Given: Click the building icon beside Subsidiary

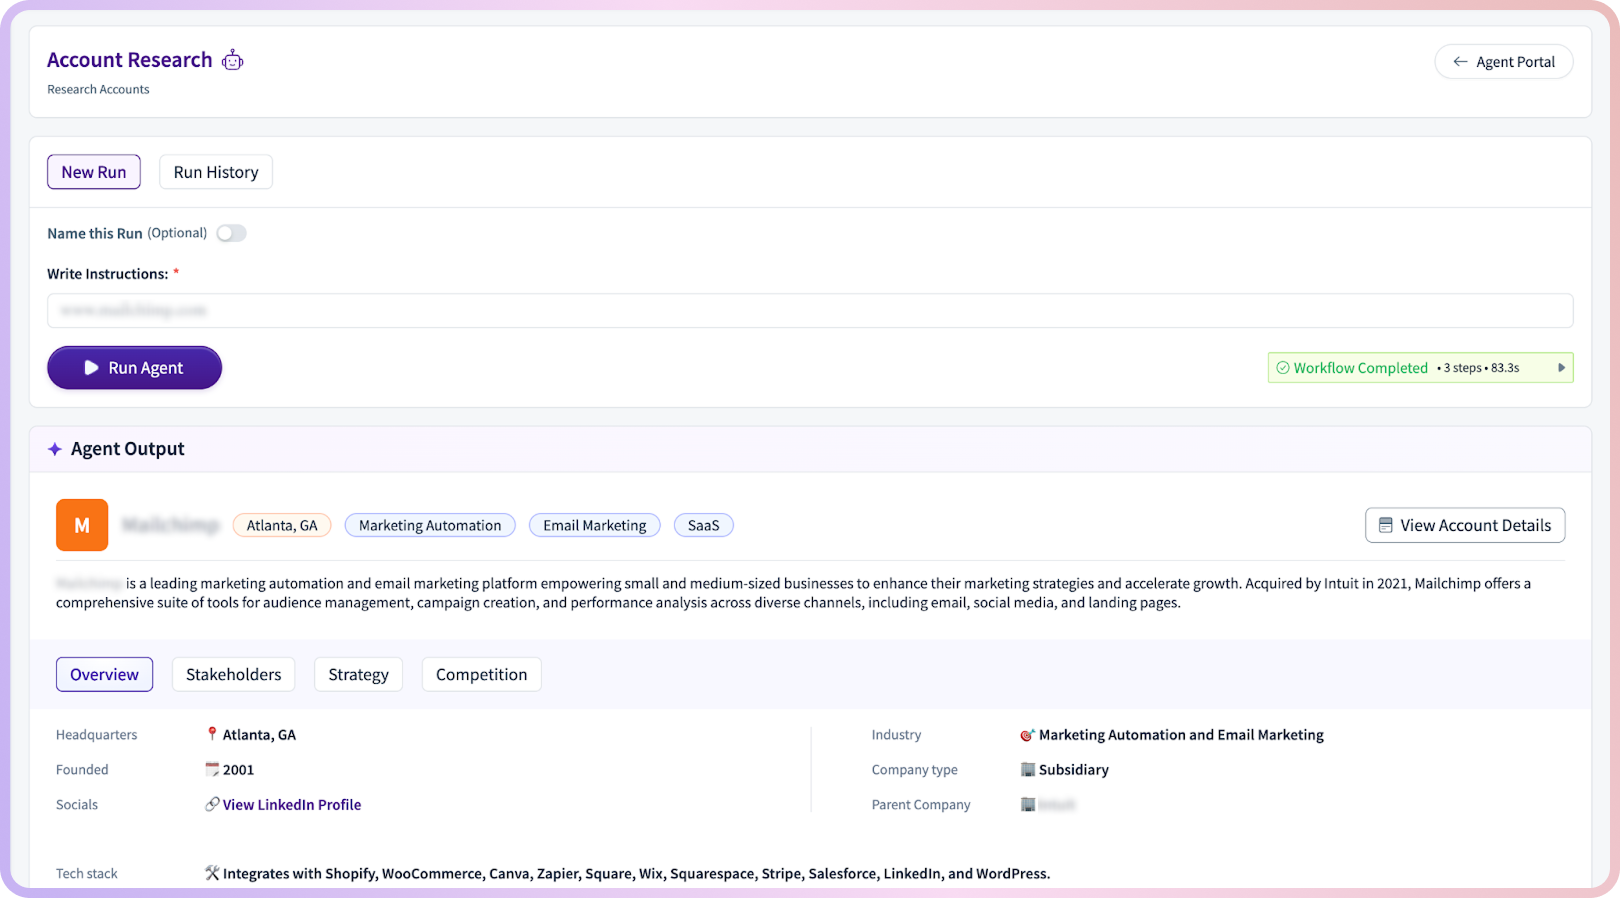Looking at the screenshot, I should pos(1027,769).
